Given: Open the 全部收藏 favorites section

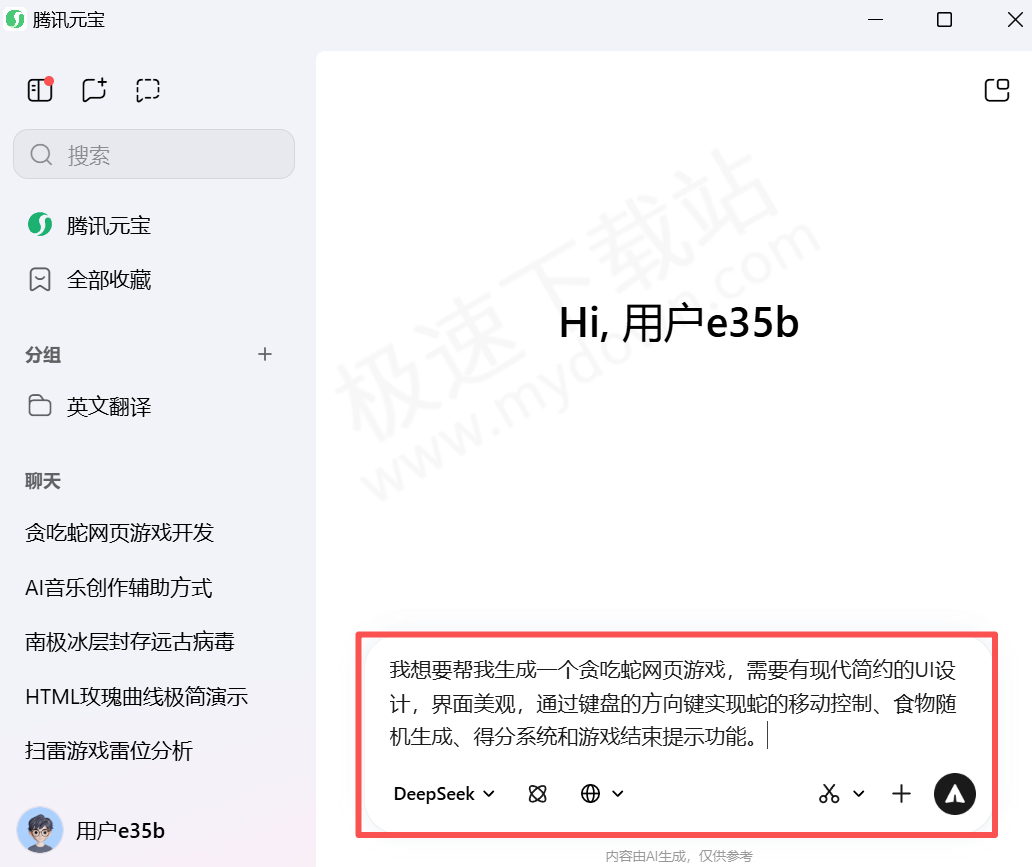Looking at the screenshot, I should (108, 279).
